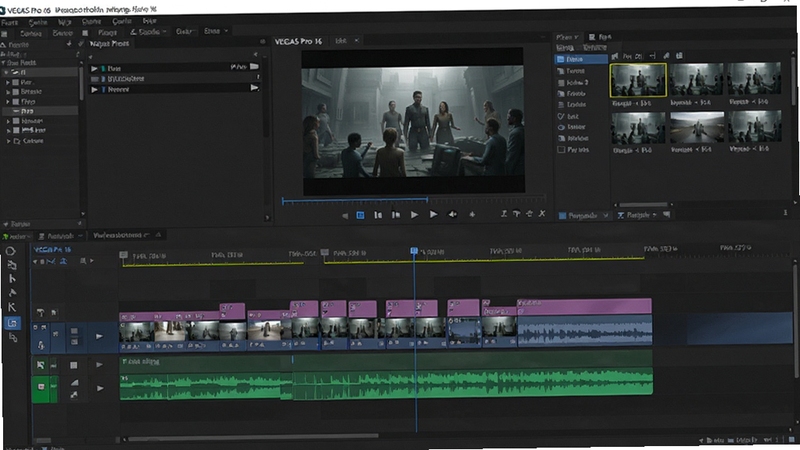This screenshot has height=450, width=800.
Task: Select the green waveform audio clip
Action: pyautogui.click(x=386, y=384)
